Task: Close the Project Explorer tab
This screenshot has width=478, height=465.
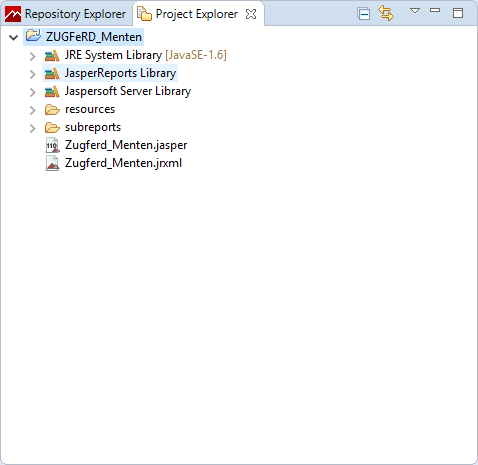Action: (x=251, y=14)
